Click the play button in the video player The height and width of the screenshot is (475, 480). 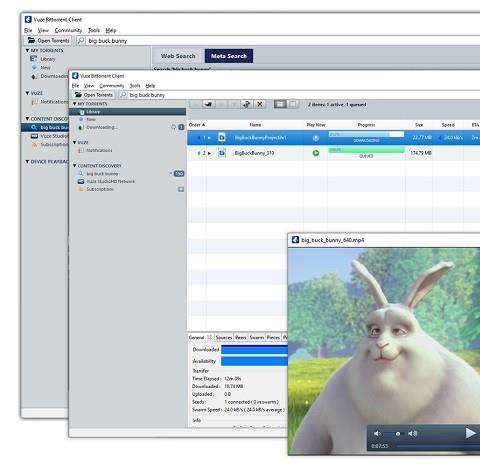click(470, 433)
